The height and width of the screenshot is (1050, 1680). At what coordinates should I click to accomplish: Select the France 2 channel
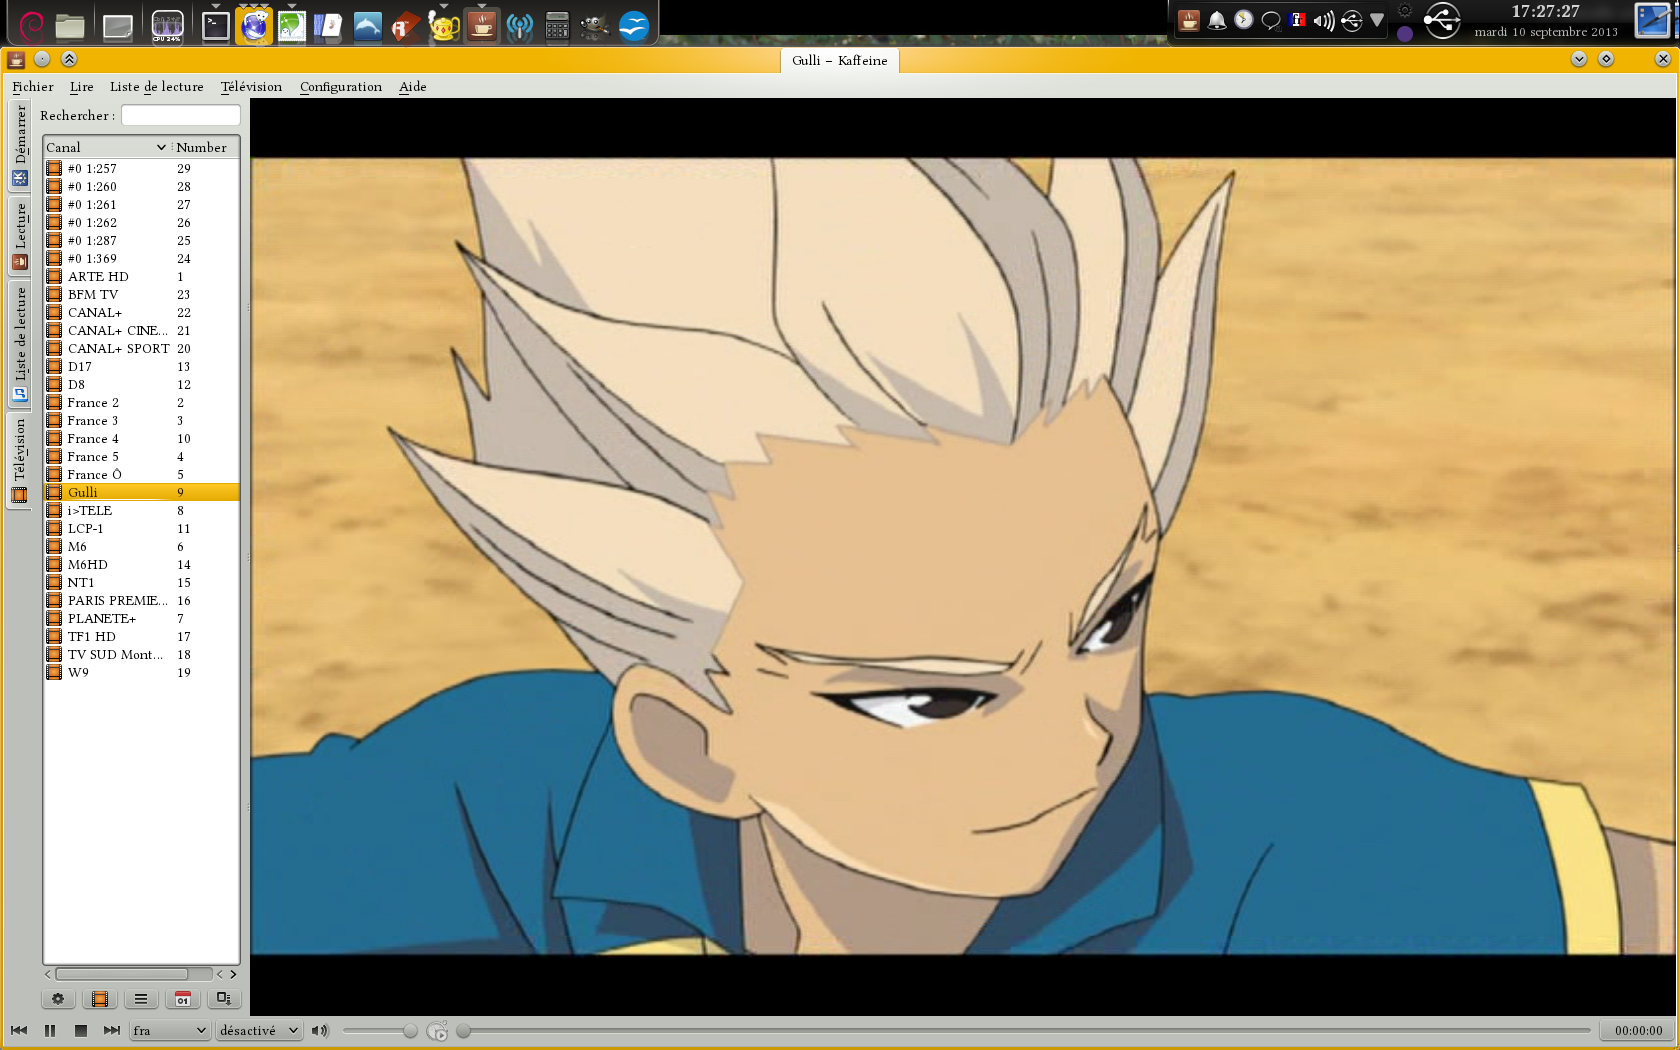[93, 403]
